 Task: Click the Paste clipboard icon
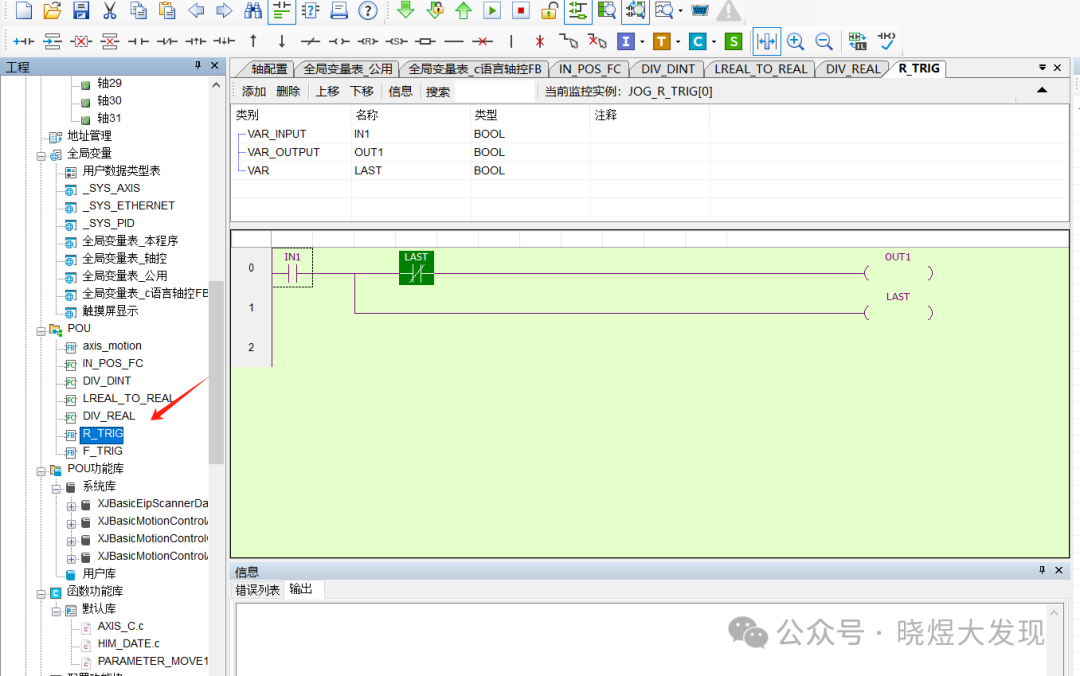point(167,10)
